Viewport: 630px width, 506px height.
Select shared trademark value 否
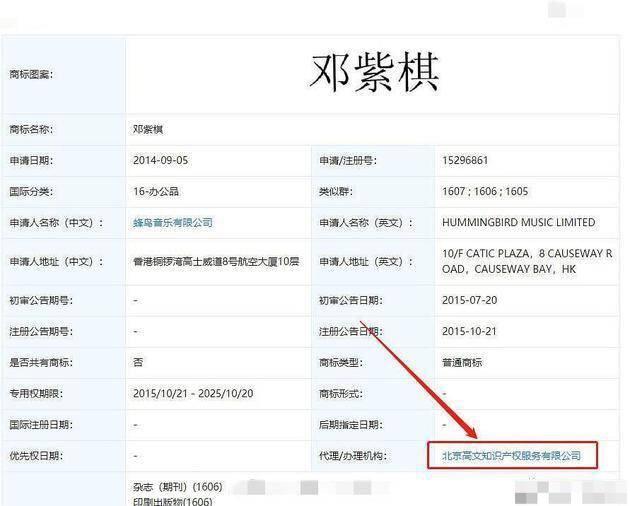pos(138,363)
